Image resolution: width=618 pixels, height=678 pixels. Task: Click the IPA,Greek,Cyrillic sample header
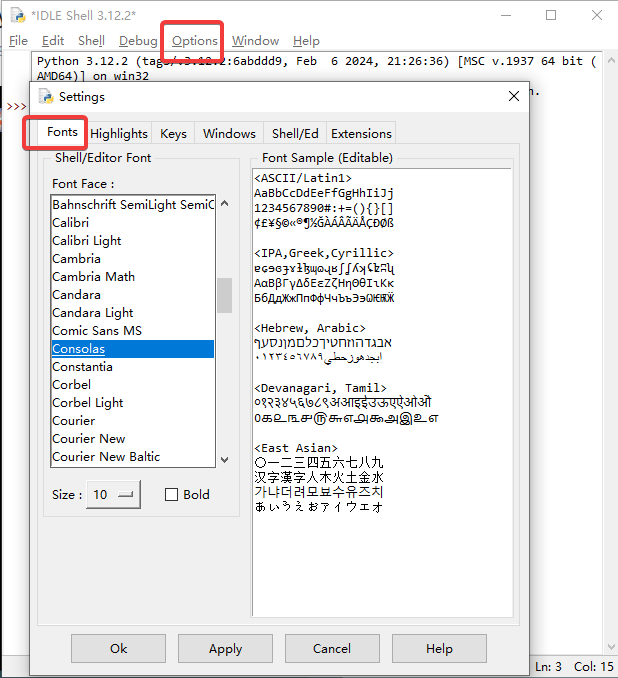[324, 253]
